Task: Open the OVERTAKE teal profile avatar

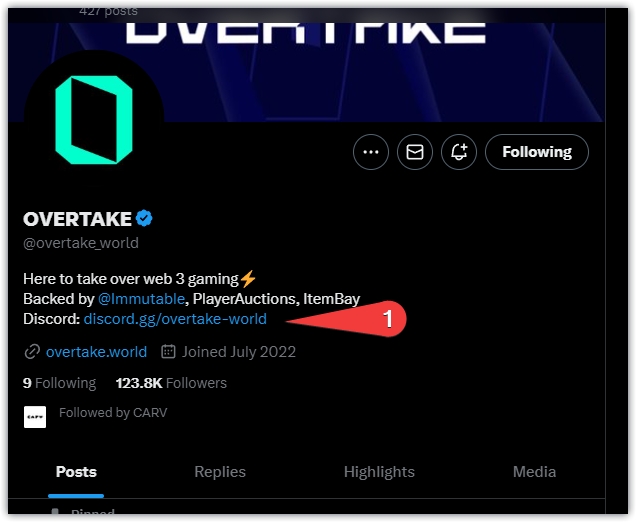Action: pos(94,120)
